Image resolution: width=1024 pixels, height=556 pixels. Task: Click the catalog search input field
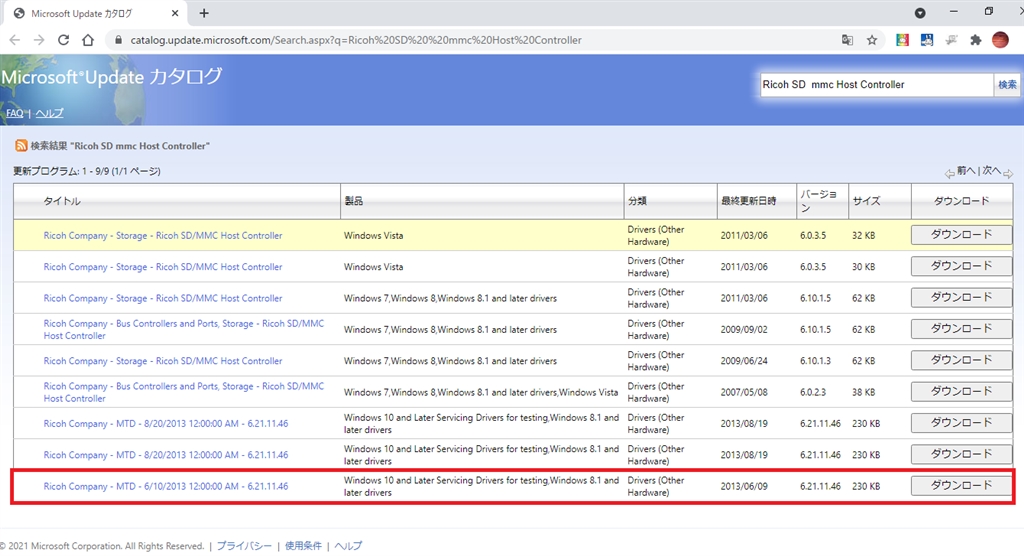(876, 84)
